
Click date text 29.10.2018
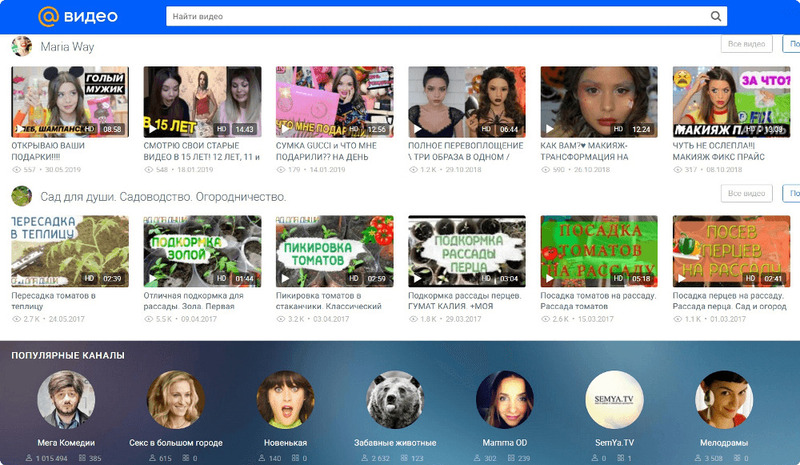point(463,169)
